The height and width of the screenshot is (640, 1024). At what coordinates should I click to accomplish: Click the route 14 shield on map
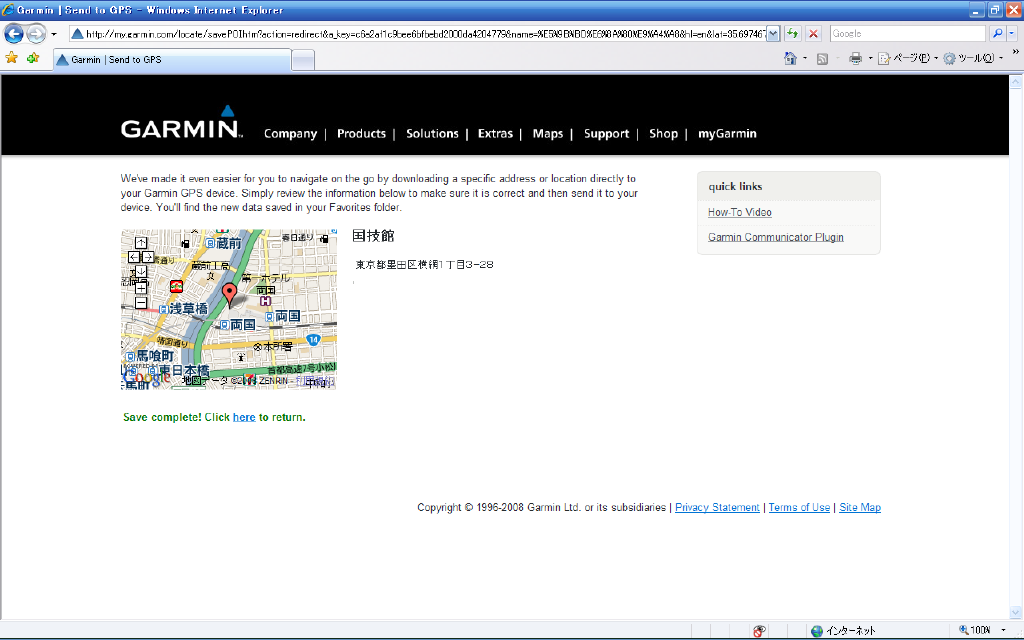(313, 340)
